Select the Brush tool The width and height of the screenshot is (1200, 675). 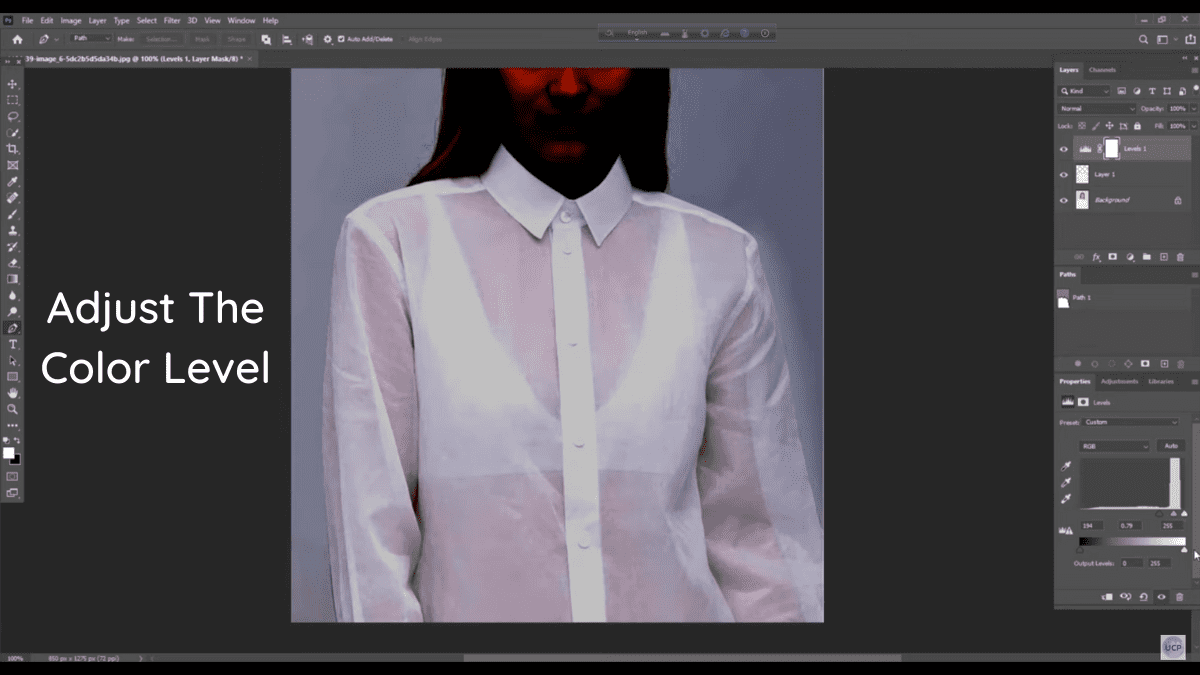pyautogui.click(x=13, y=214)
